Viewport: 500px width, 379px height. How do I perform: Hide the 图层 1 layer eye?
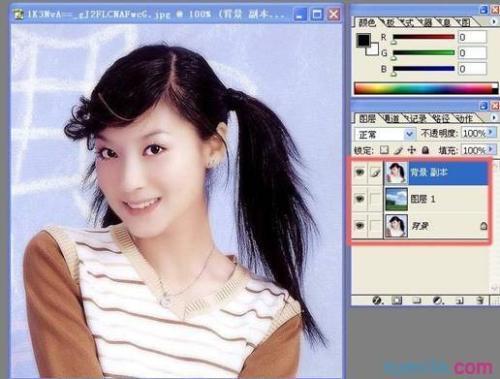[360, 199]
